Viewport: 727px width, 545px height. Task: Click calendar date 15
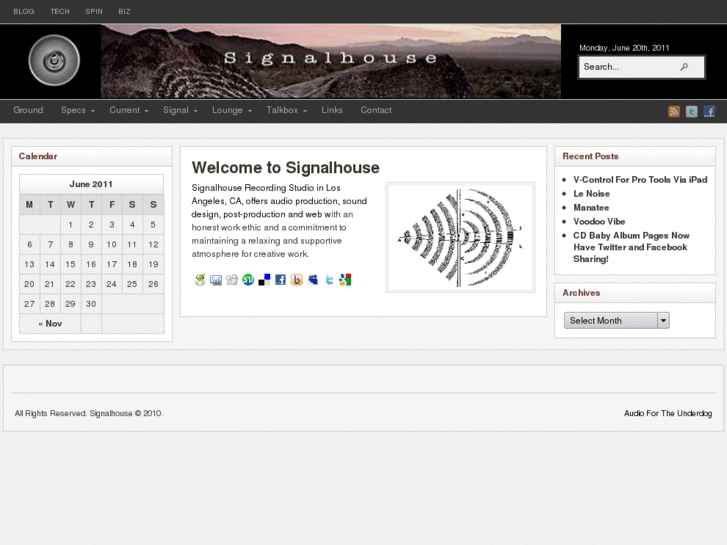70,264
